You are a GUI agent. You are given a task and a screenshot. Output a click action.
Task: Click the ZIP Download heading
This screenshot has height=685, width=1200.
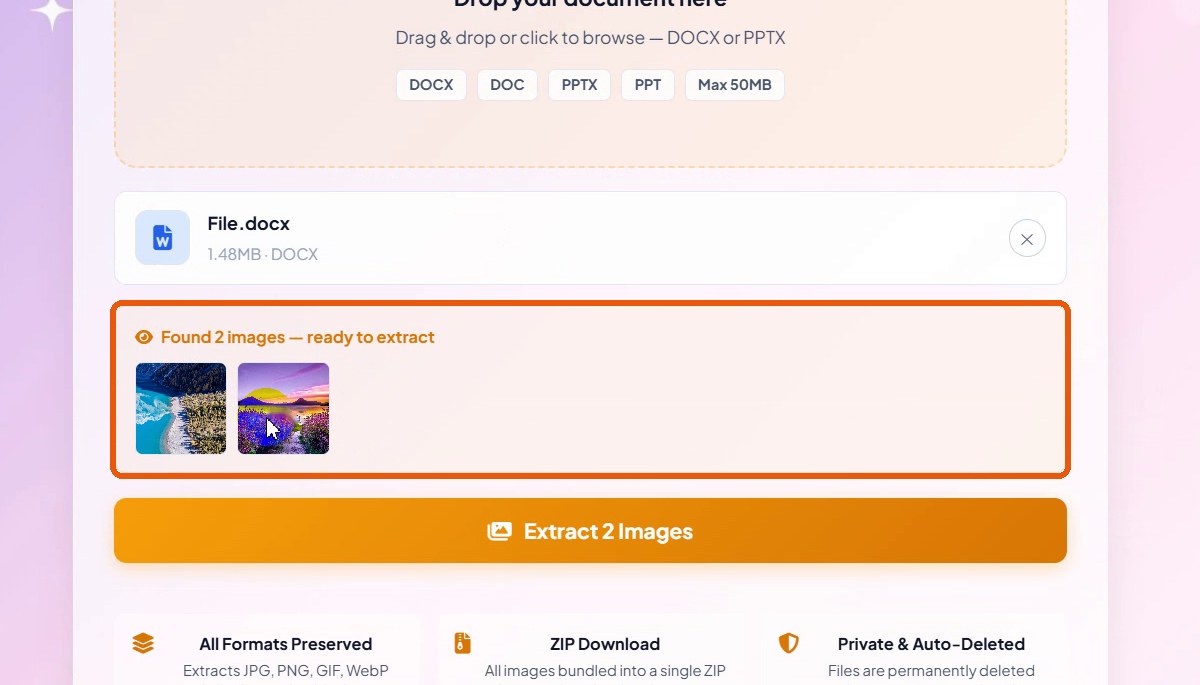point(605,644)
